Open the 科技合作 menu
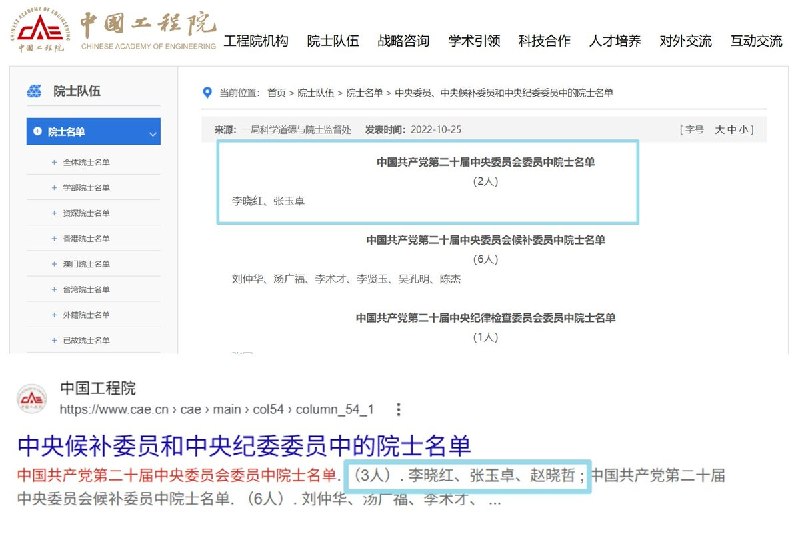This screenshot has height=534, width=800. coord(544,41)
